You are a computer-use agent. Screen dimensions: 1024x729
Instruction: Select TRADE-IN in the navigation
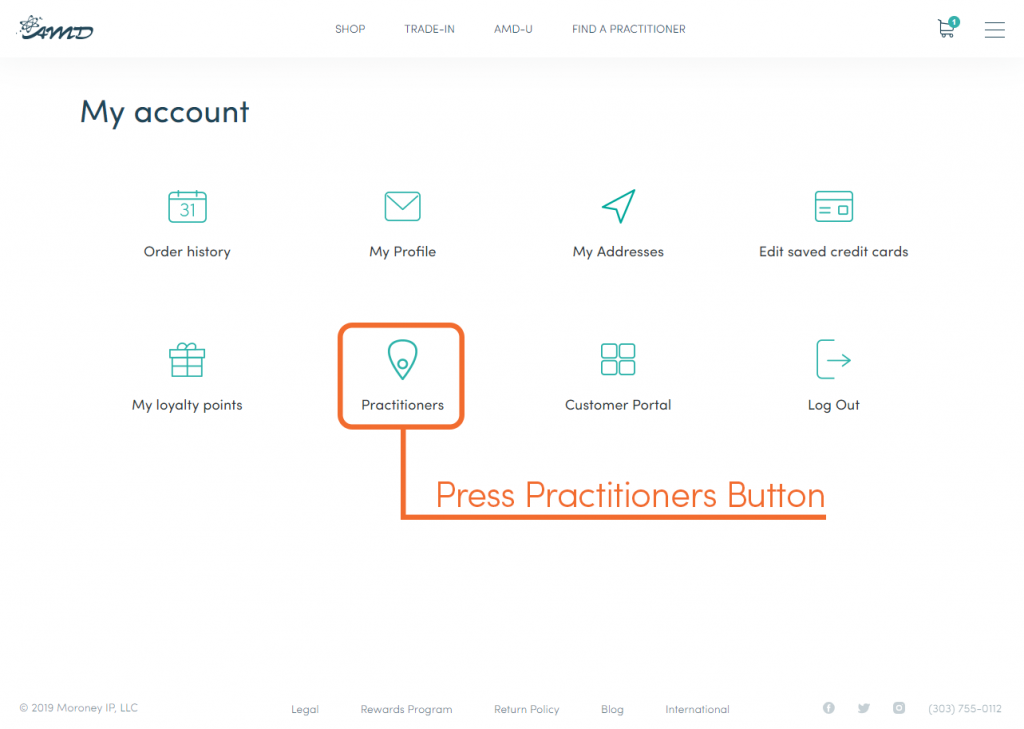[429, 29]
